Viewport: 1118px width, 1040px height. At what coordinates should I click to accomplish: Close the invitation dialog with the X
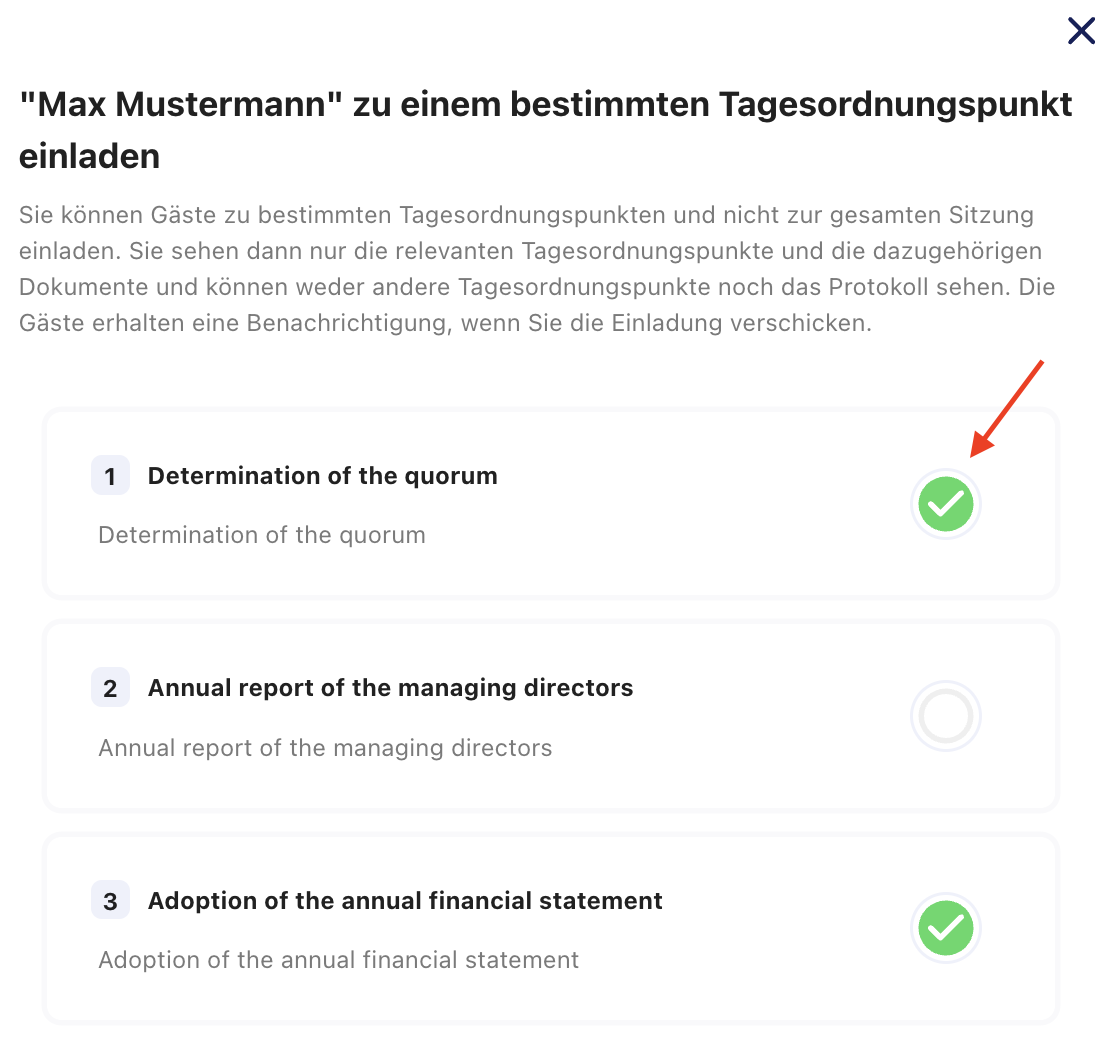click(1081, 31)
